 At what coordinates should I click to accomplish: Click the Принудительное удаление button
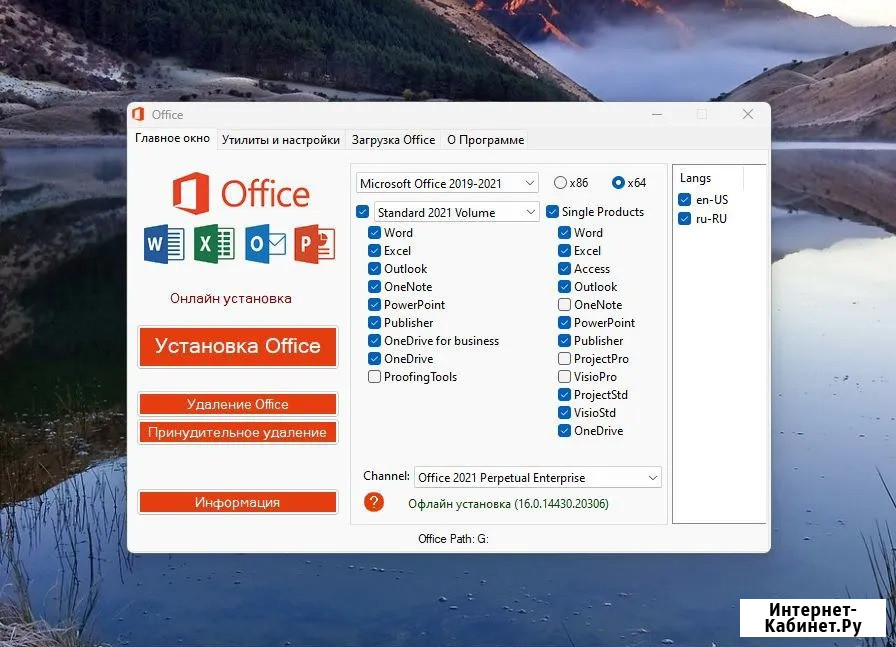coord(238,432)
